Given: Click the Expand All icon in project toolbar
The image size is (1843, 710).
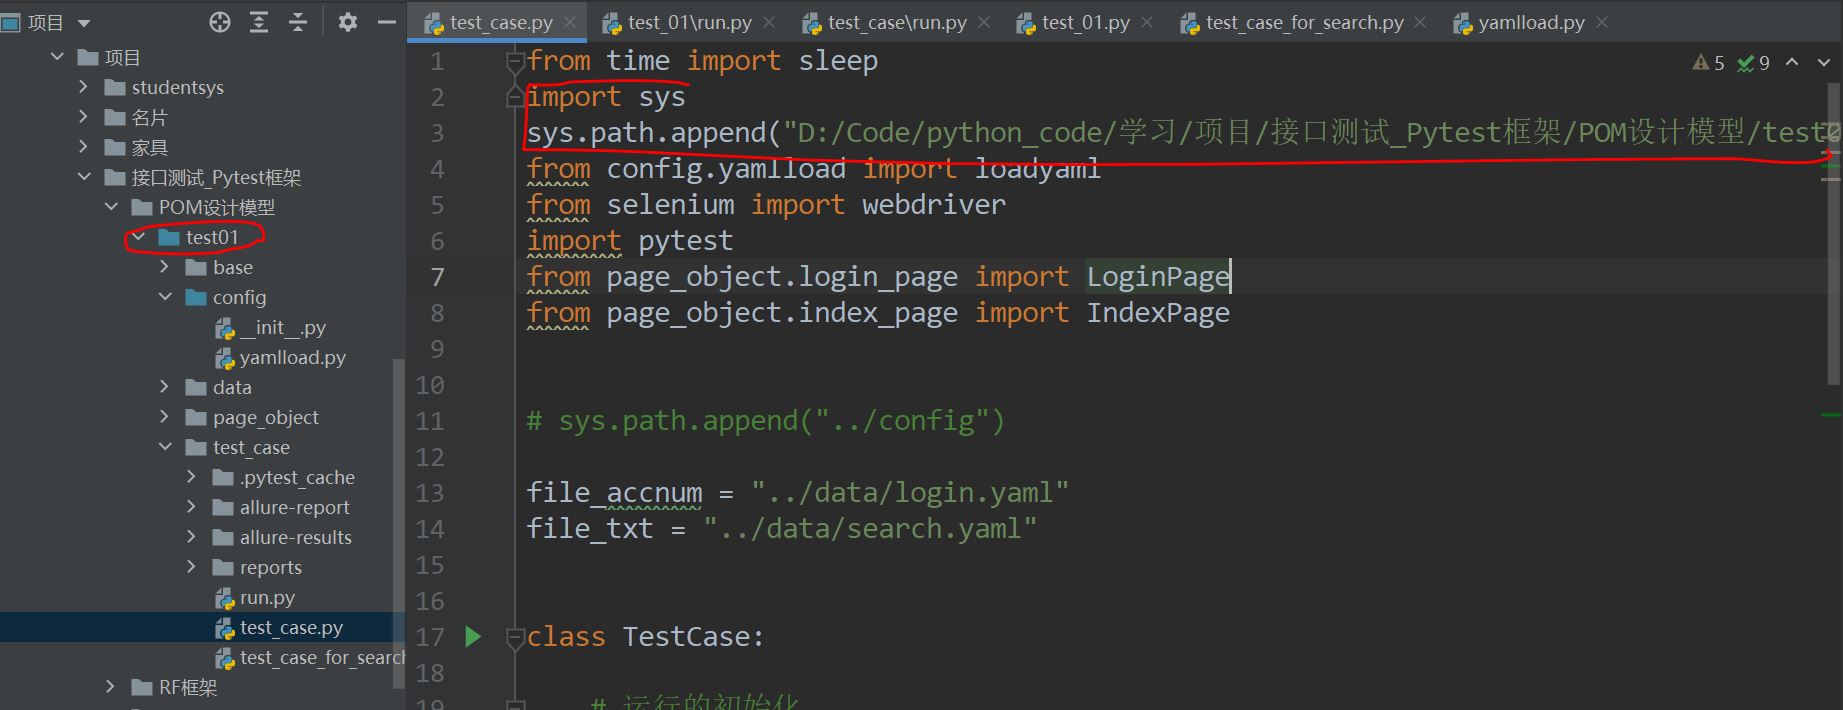Looking at the screenshot, I should point(259,22).
